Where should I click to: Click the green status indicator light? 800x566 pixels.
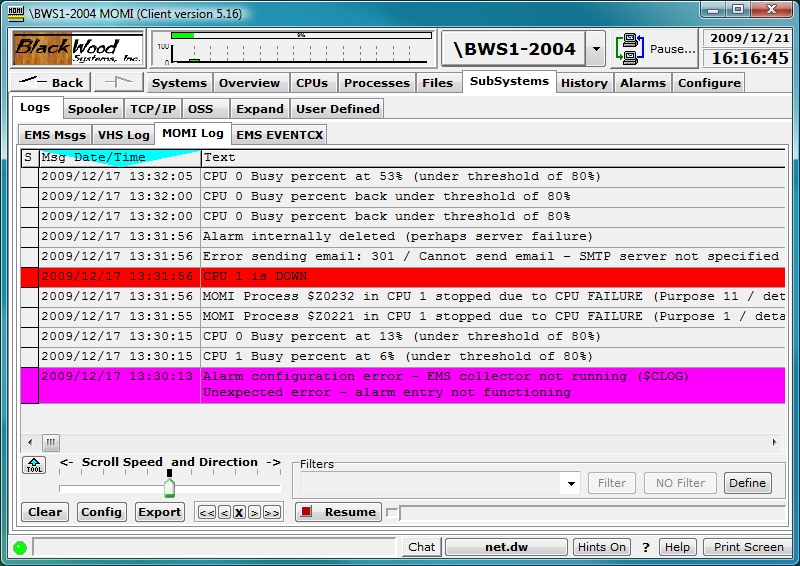click(19, 547)
